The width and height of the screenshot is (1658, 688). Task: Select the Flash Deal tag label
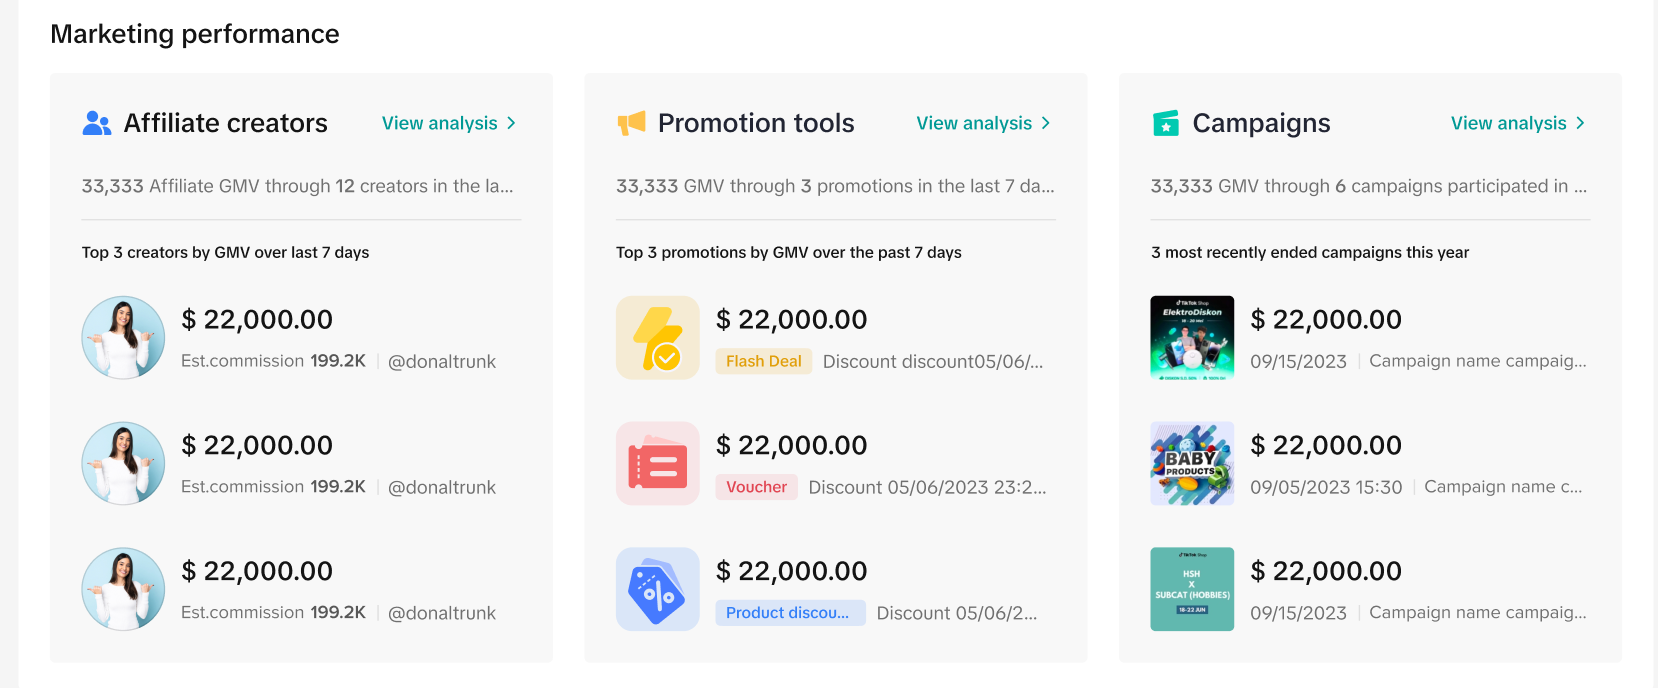pyautogui.click(x=763, y=361)
